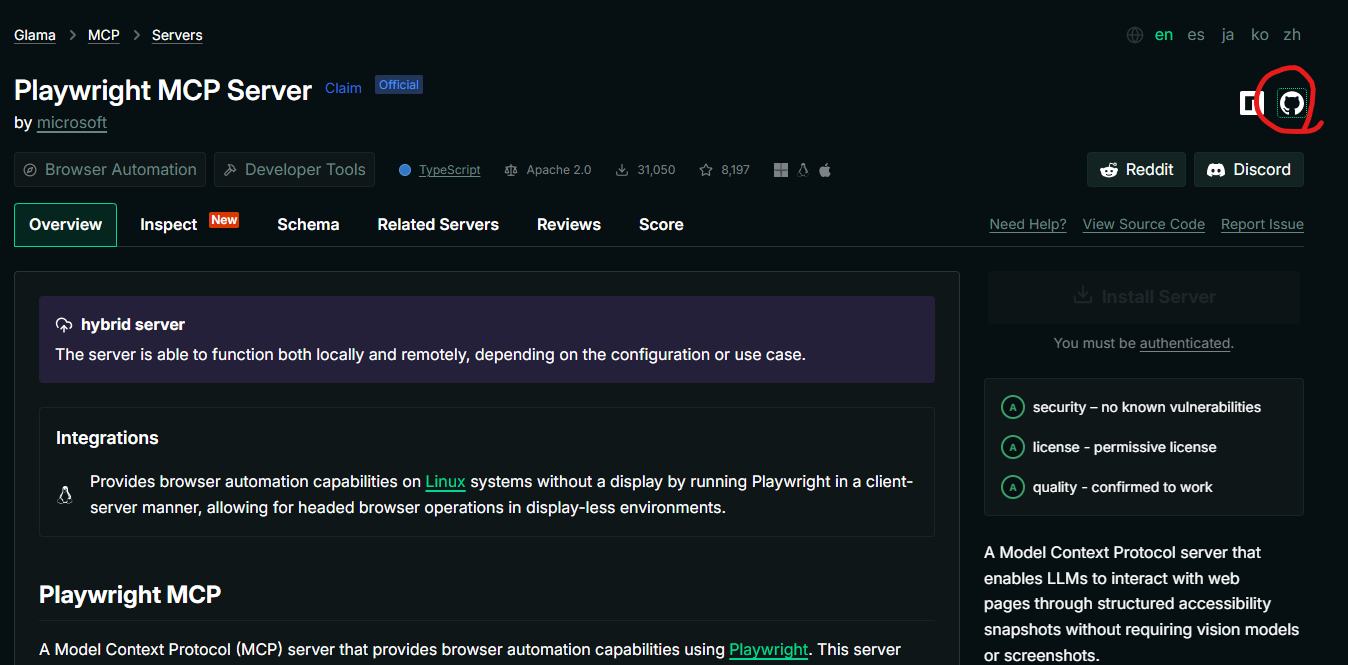This screenshot has height=665, width=1348.
Task: Click the Windows platform icon
Action: 781,170
